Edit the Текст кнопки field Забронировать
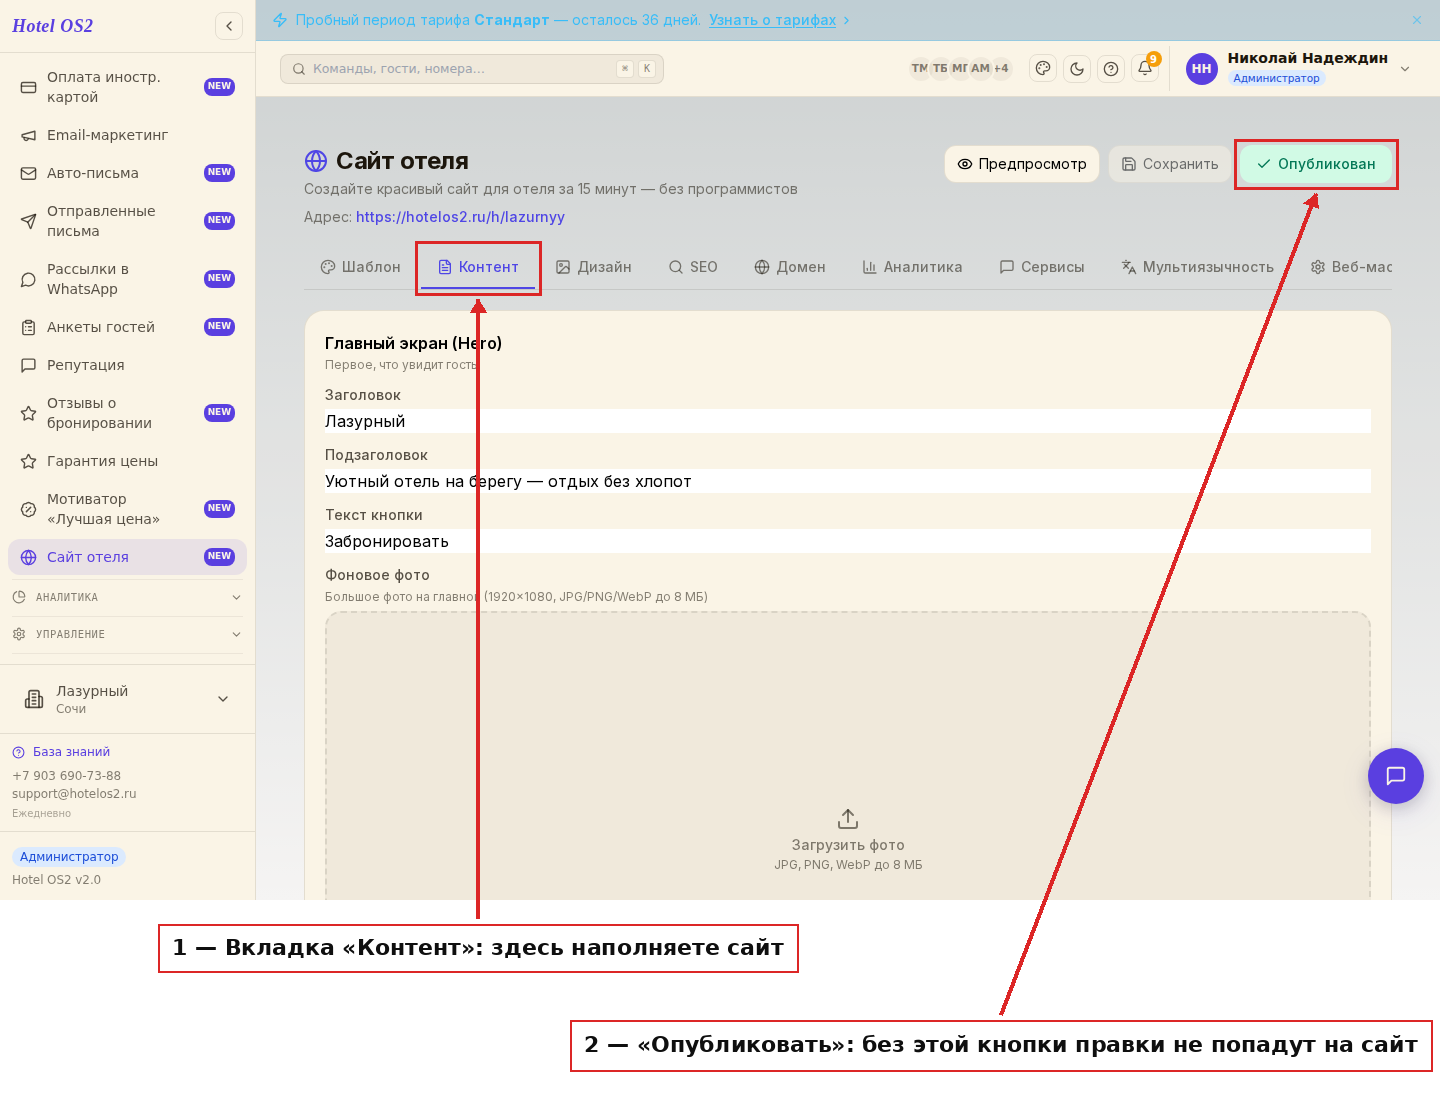 [848, 541]
